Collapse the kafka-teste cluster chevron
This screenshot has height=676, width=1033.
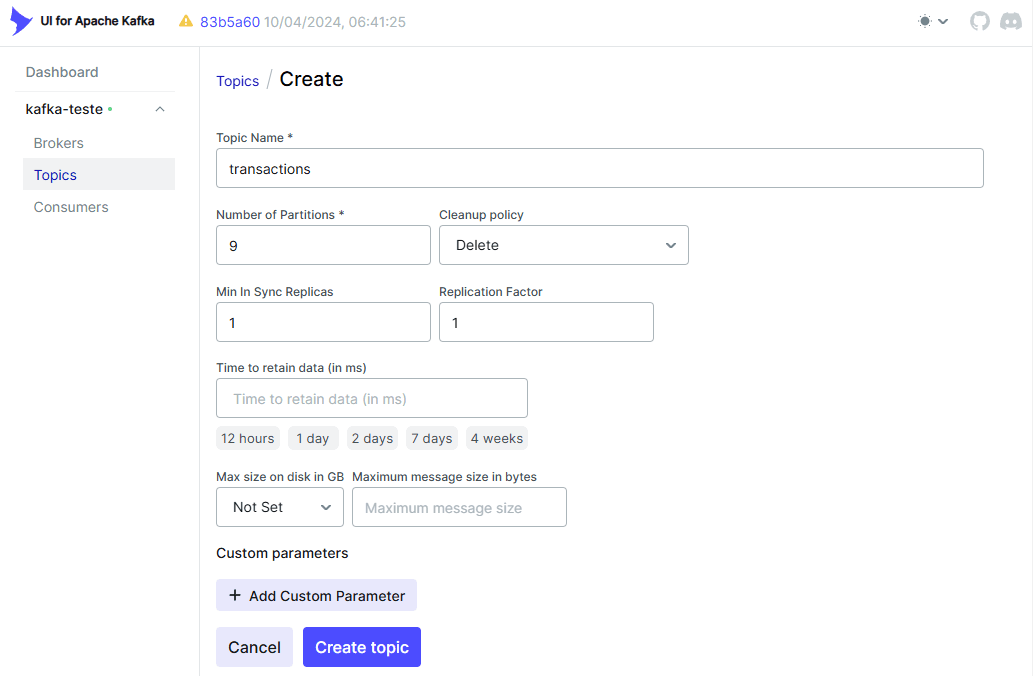point(159,109)
